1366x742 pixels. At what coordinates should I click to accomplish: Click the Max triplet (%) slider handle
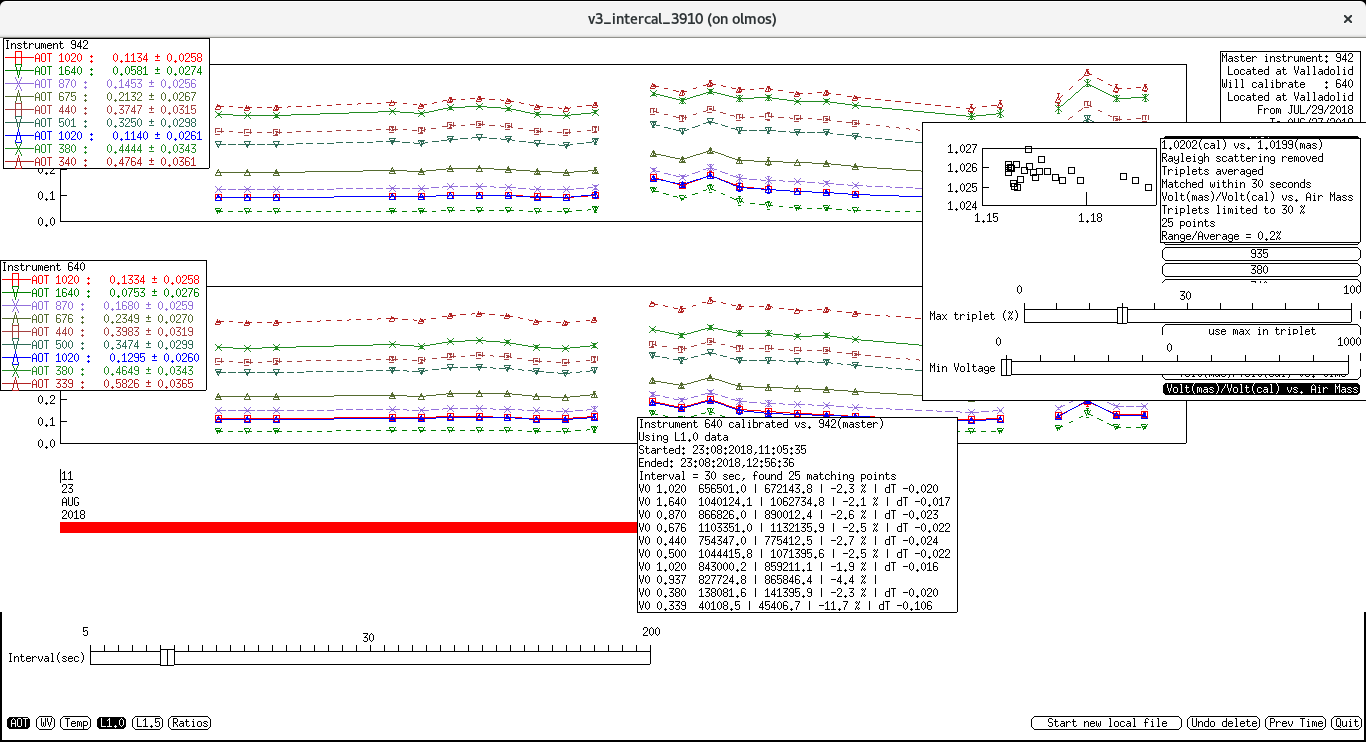point(1122,315)
